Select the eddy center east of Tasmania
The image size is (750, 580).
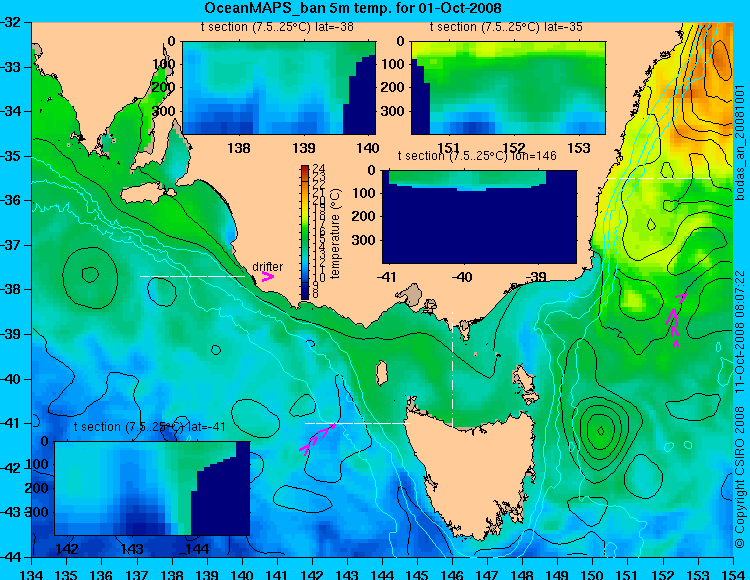click(x=601, y=431)
